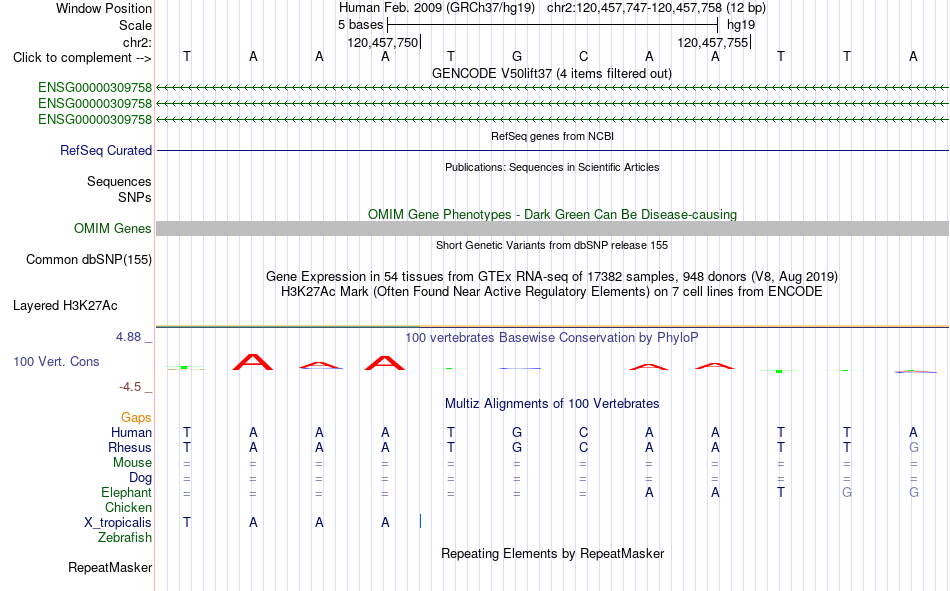Click the 'Click to complement -->' label
The width and height of the screenshot is (950, 591).
coord(82,58)
